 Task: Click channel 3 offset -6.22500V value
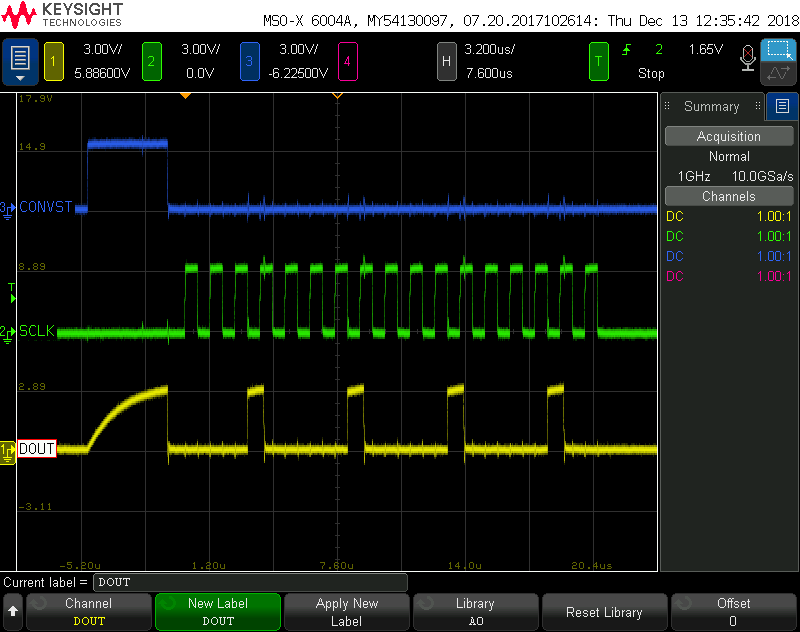298,73
